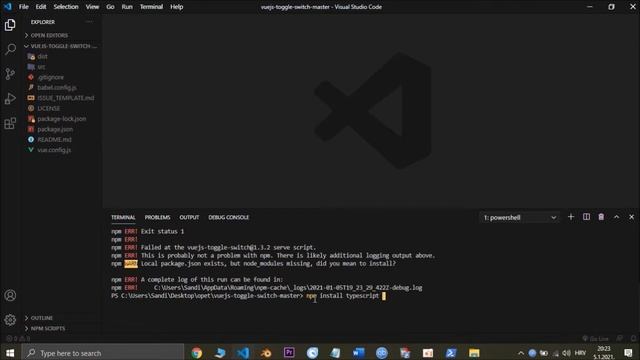Click errors and warnings status indicator
The width and height of the screenshot is (640, 360).
pyautogui.click(x=18, y=338)
